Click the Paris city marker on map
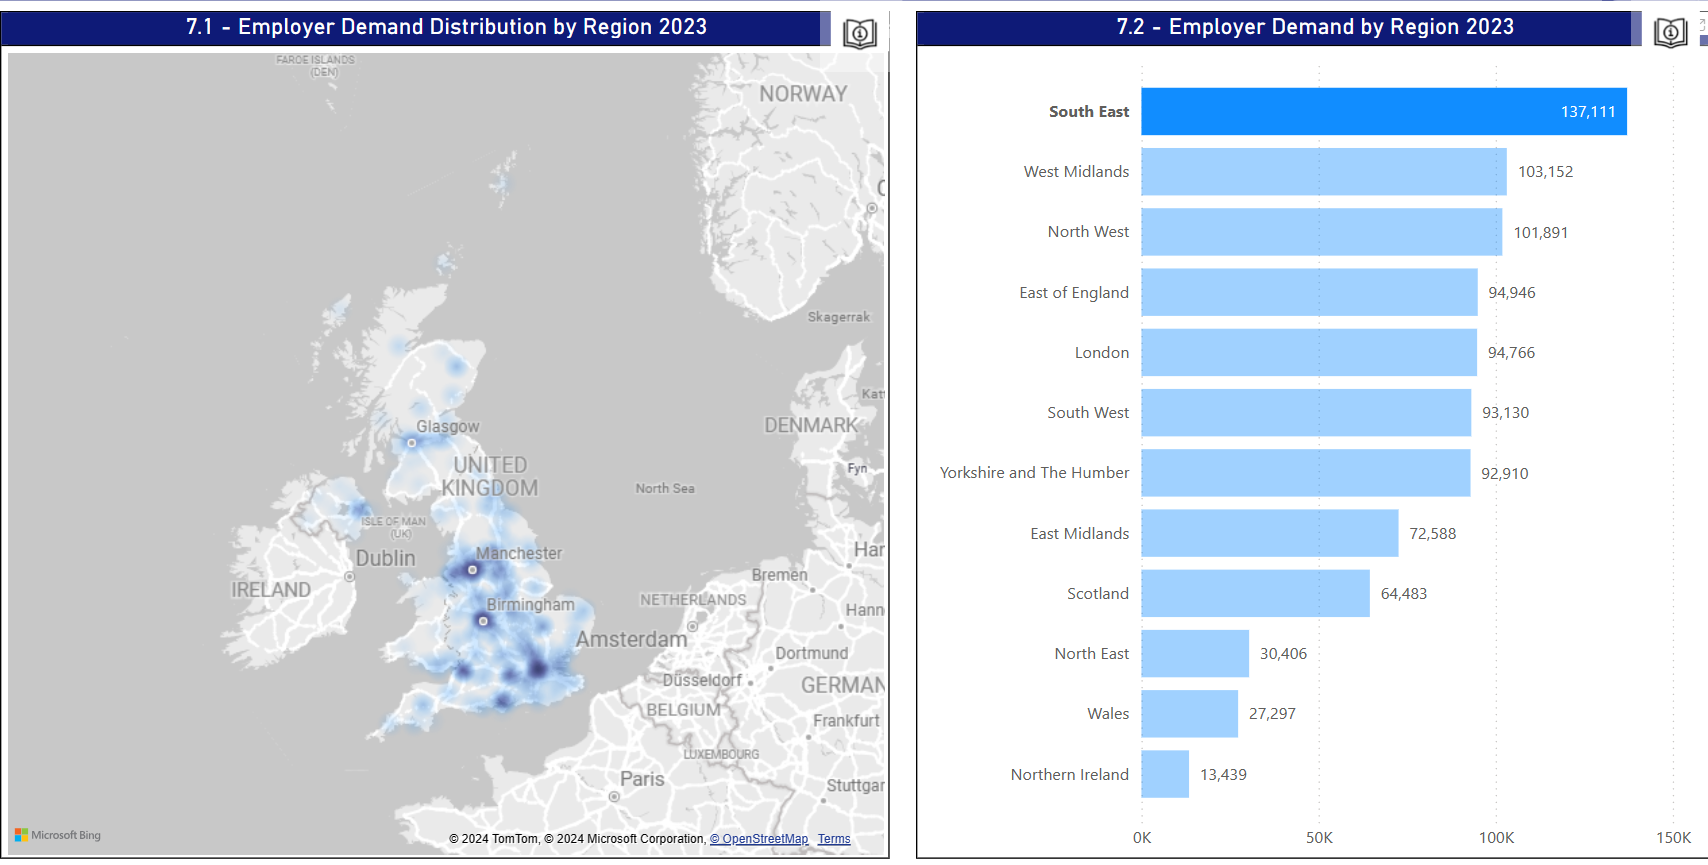Image resolution: width=1708 pixels, height=865 pixels. pyautogui.click(x=614, y=797)
